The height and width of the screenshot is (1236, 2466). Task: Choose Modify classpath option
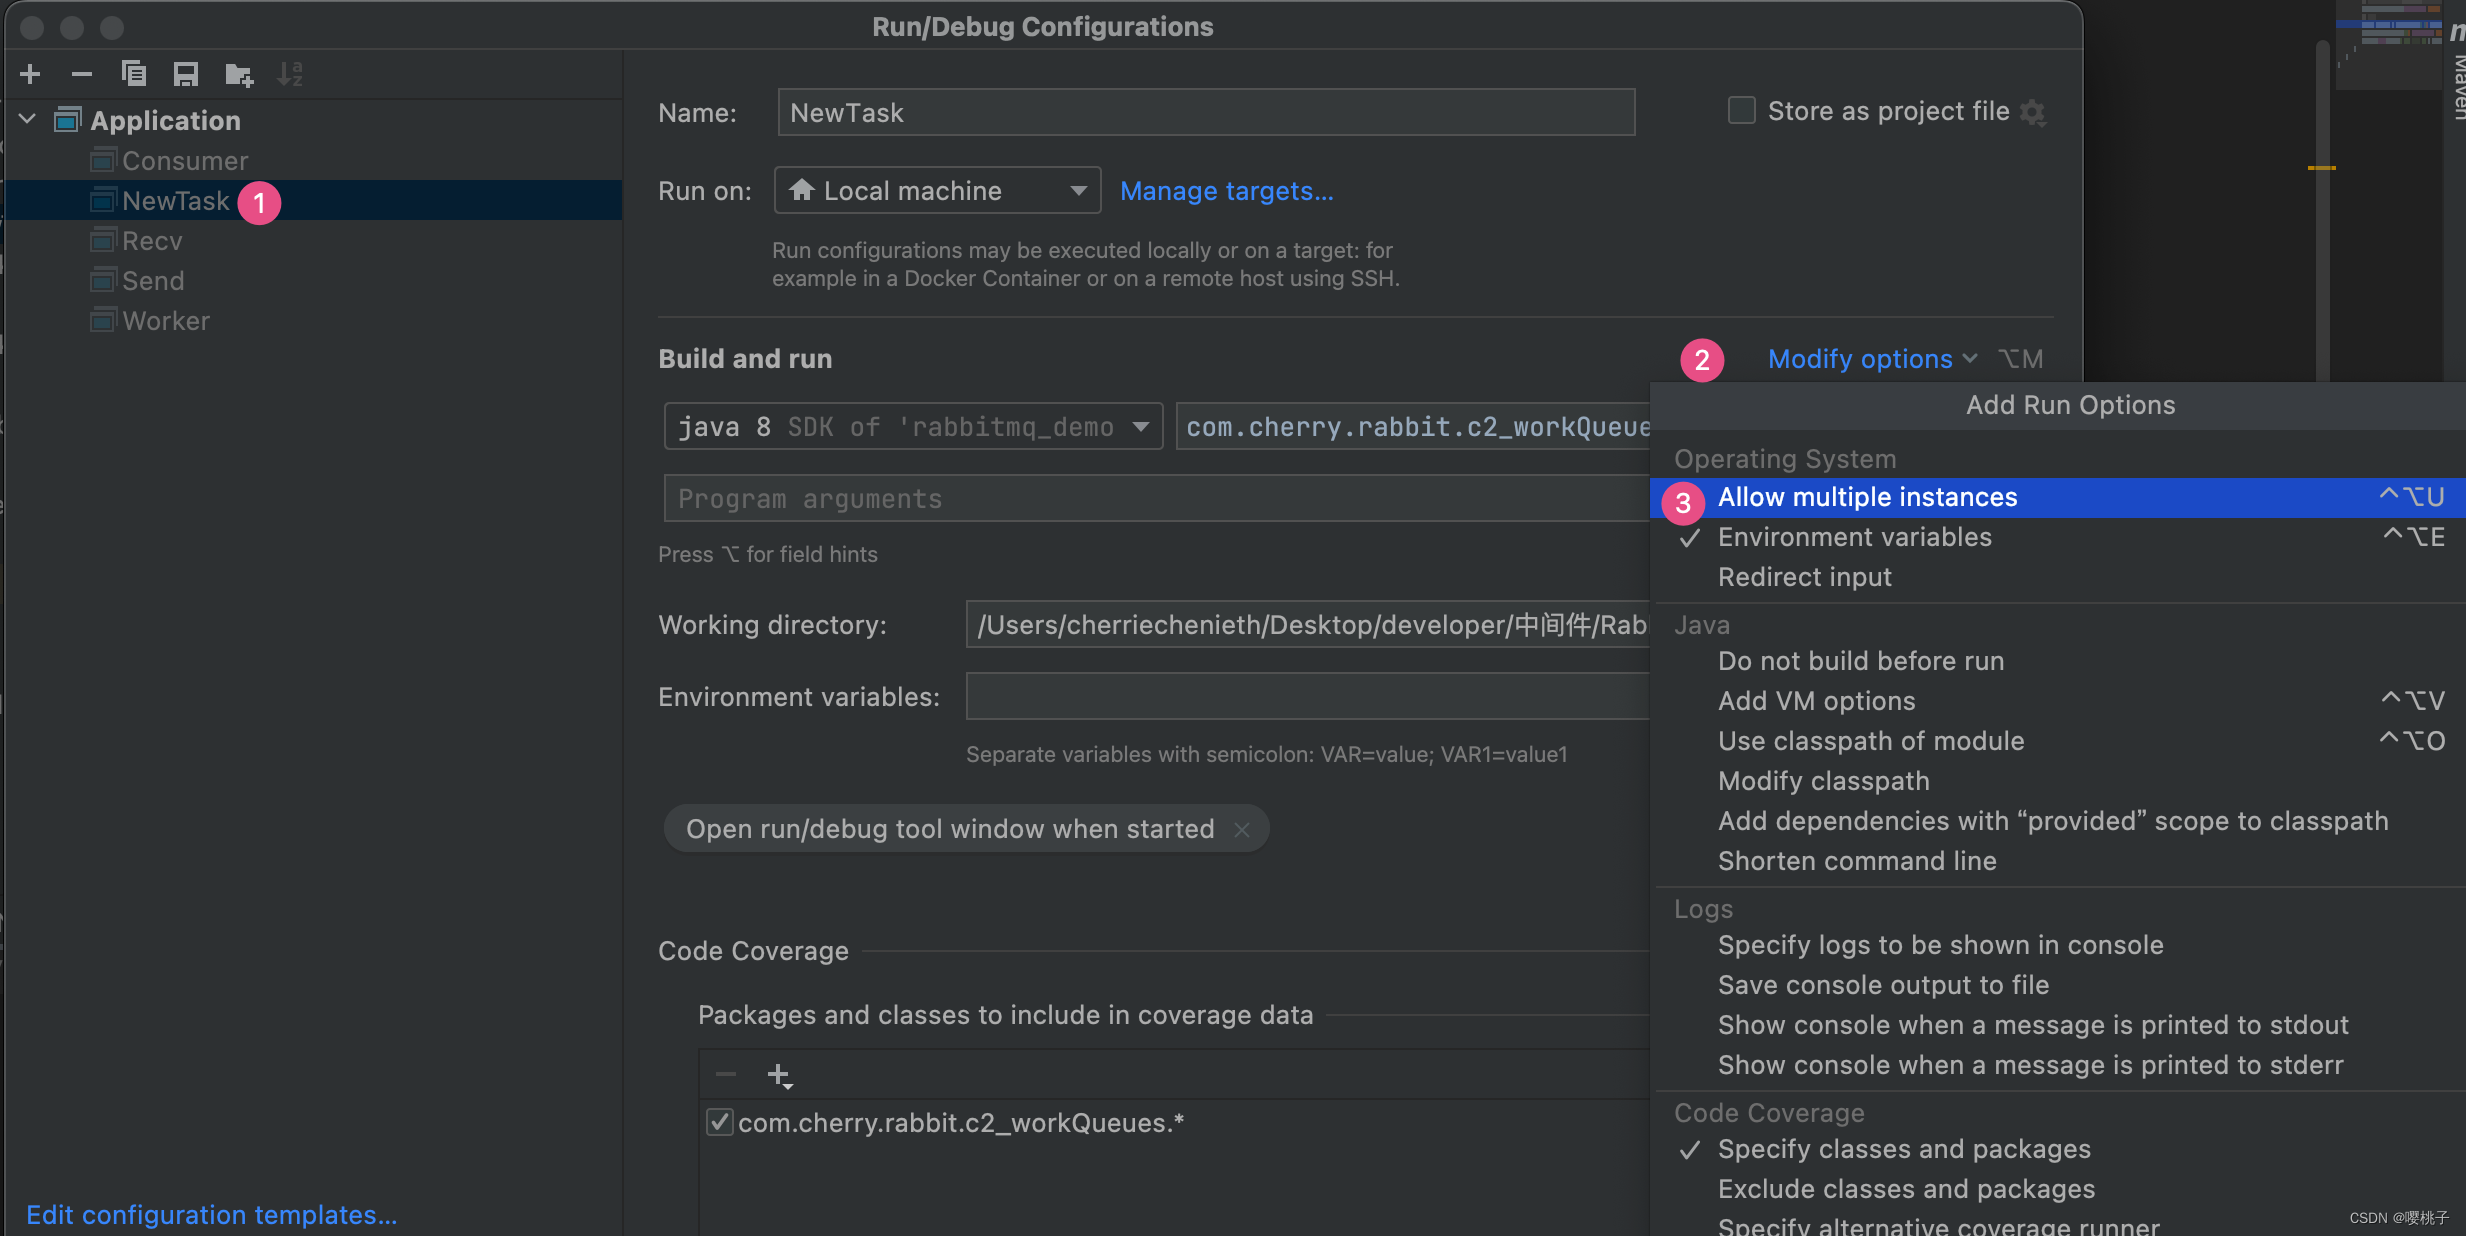[2057, 782]
